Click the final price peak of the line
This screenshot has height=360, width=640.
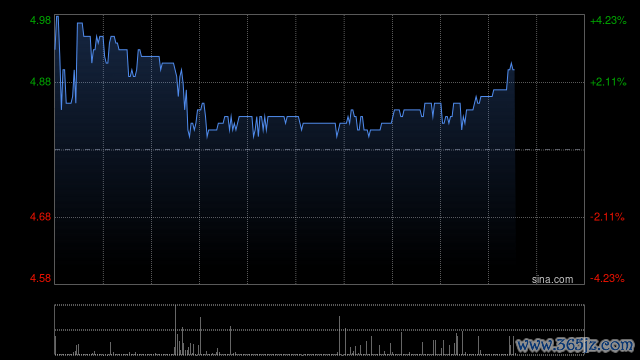[511, 64]
